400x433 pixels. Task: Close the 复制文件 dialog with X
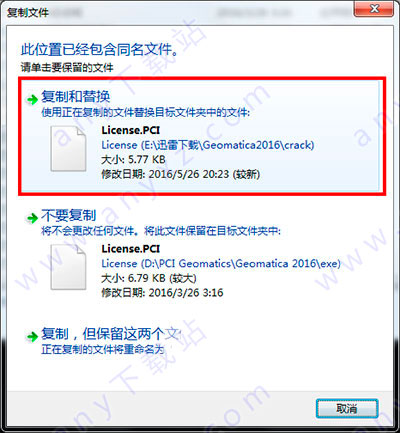point(374,8)
